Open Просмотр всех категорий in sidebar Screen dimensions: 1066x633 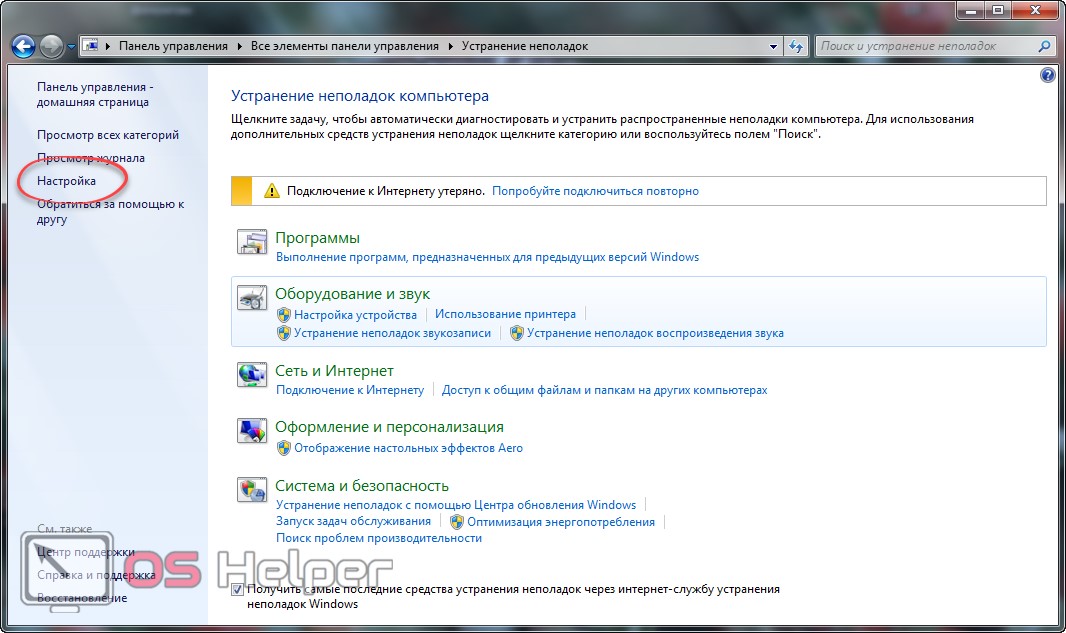(x=108, y=135)
